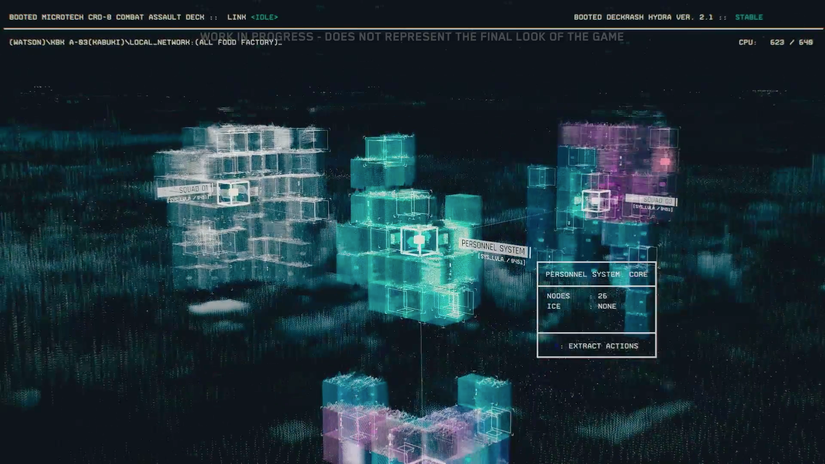Image resolution: width=825 pixels, height=464 pixels.
Task: Click the Personnel System Core panel header
Action: (597, 274)
